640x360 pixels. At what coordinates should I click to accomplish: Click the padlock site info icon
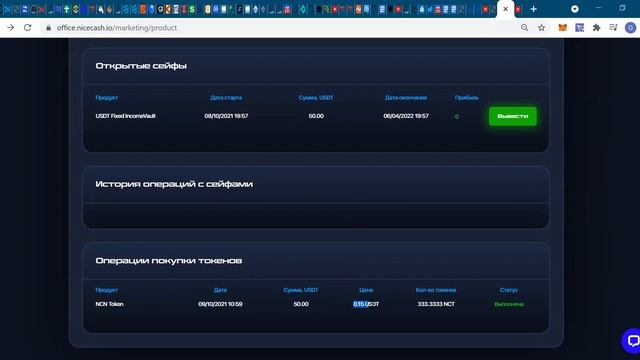[49, 28]
